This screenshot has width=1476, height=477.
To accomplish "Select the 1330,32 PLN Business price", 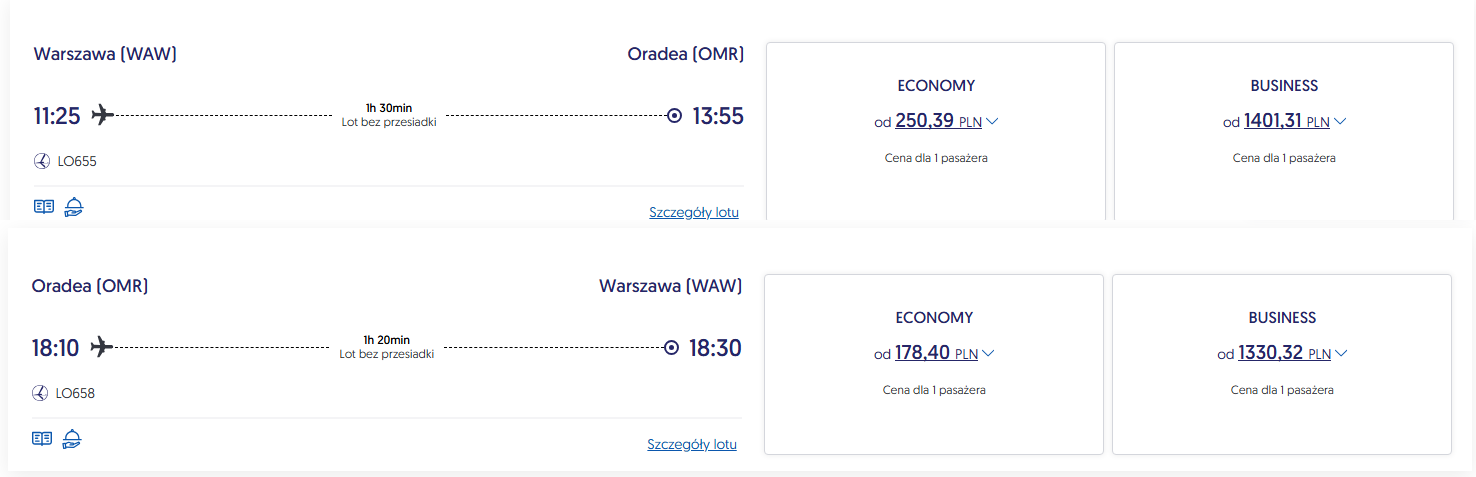I will (x=1272, y=353).
